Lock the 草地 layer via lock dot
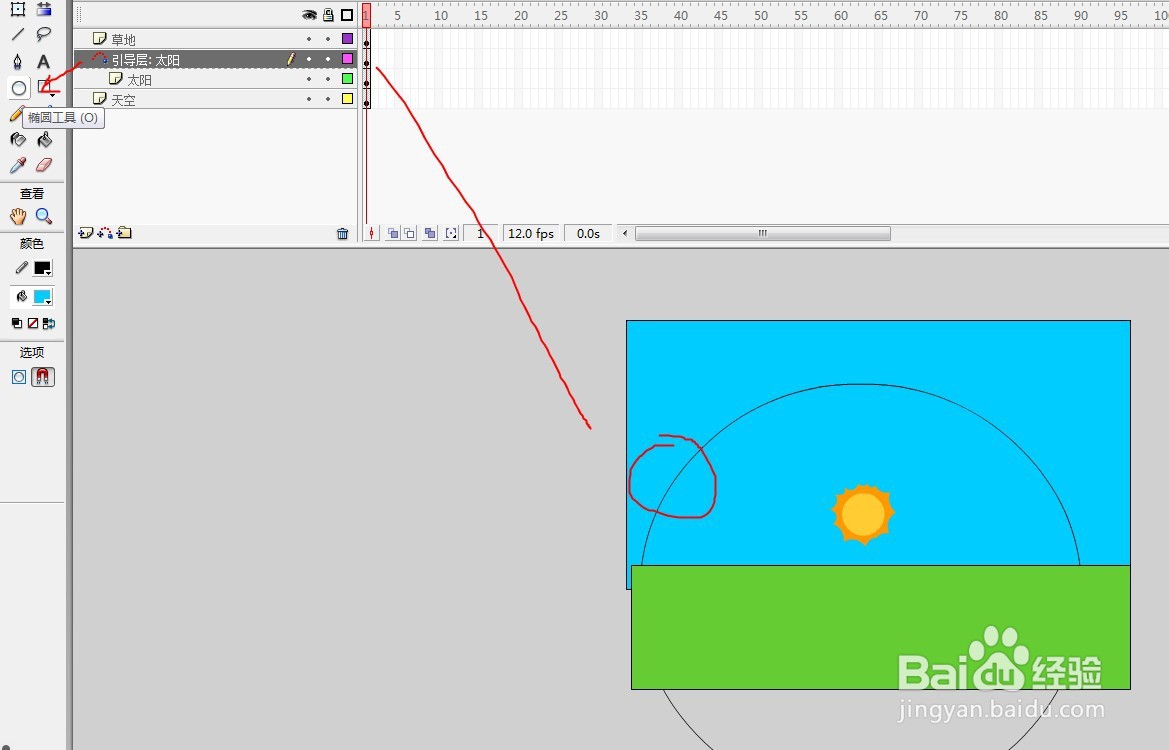 click(328, 39)
